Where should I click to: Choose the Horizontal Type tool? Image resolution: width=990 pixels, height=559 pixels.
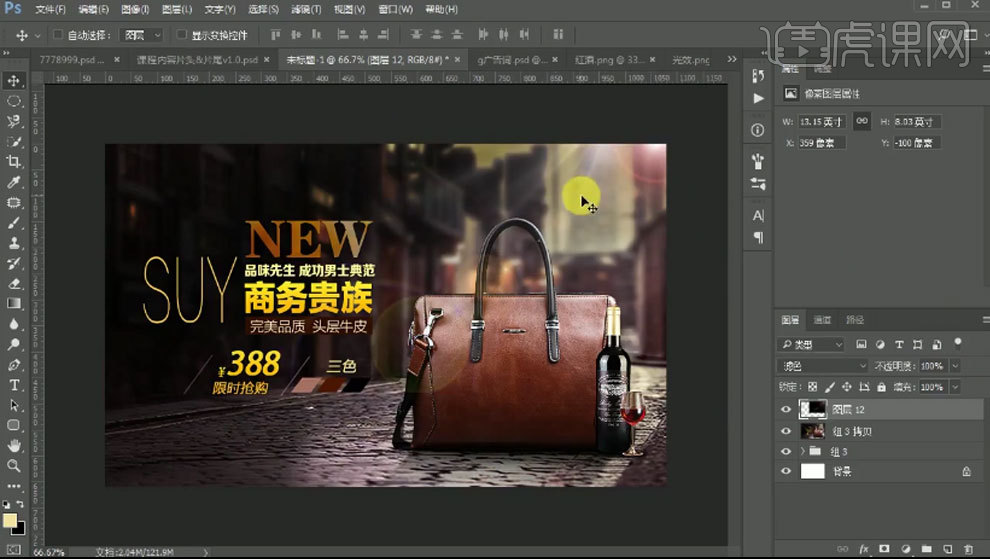14,385
